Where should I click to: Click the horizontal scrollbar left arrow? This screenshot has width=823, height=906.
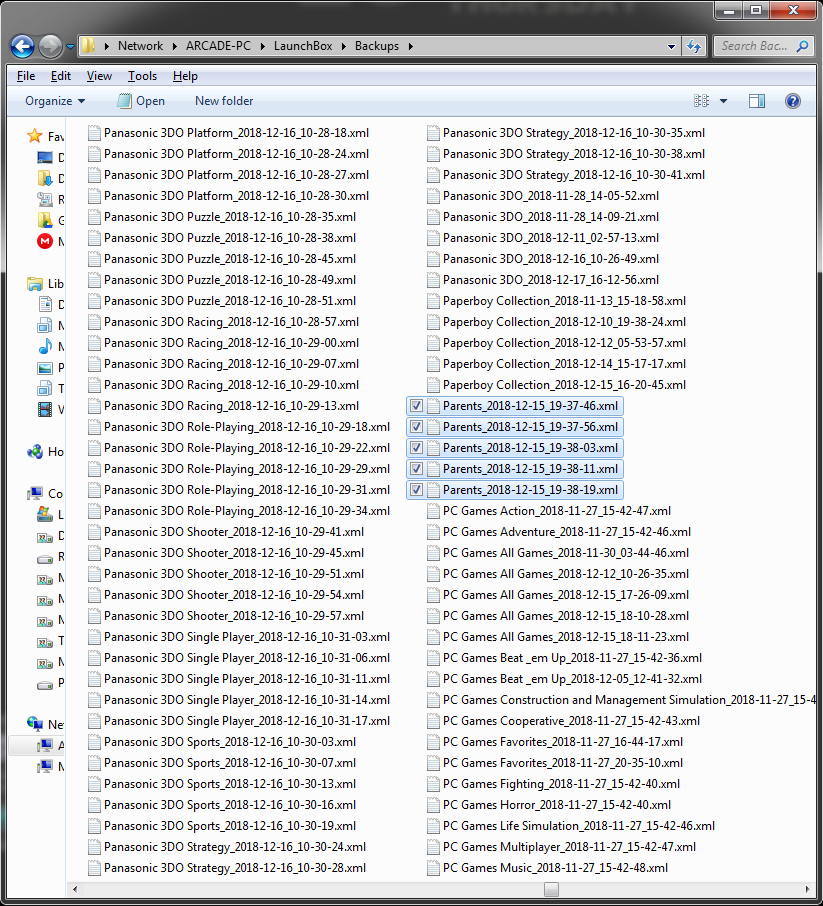pos(75,889)
